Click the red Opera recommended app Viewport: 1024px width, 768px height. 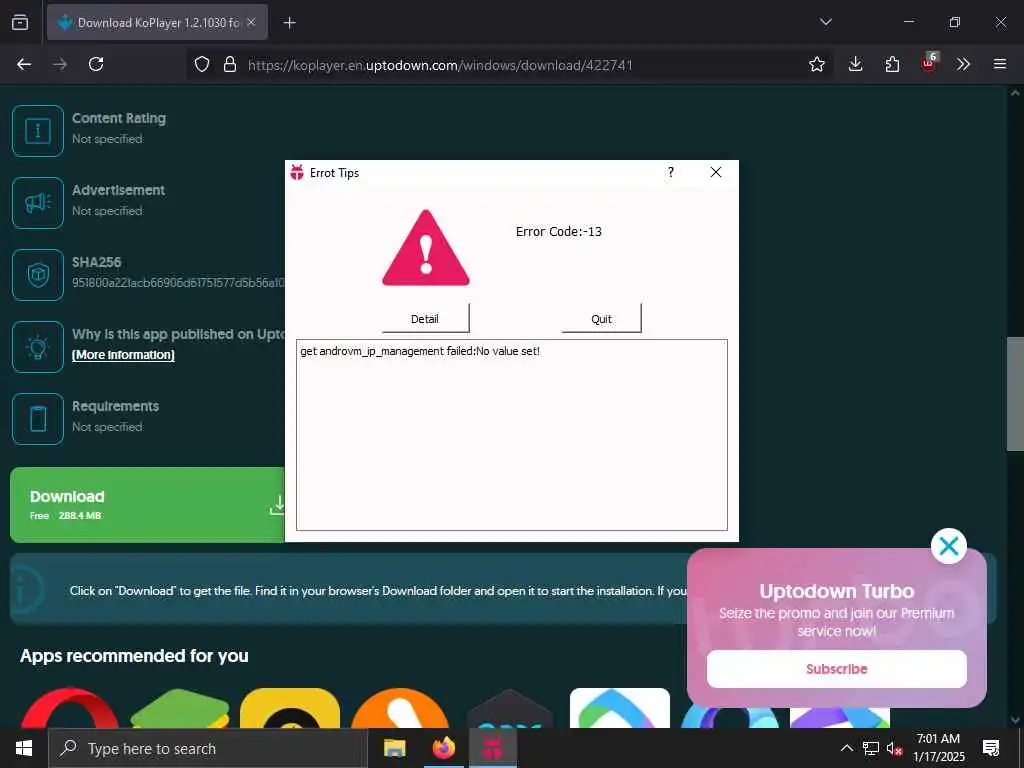70,708
